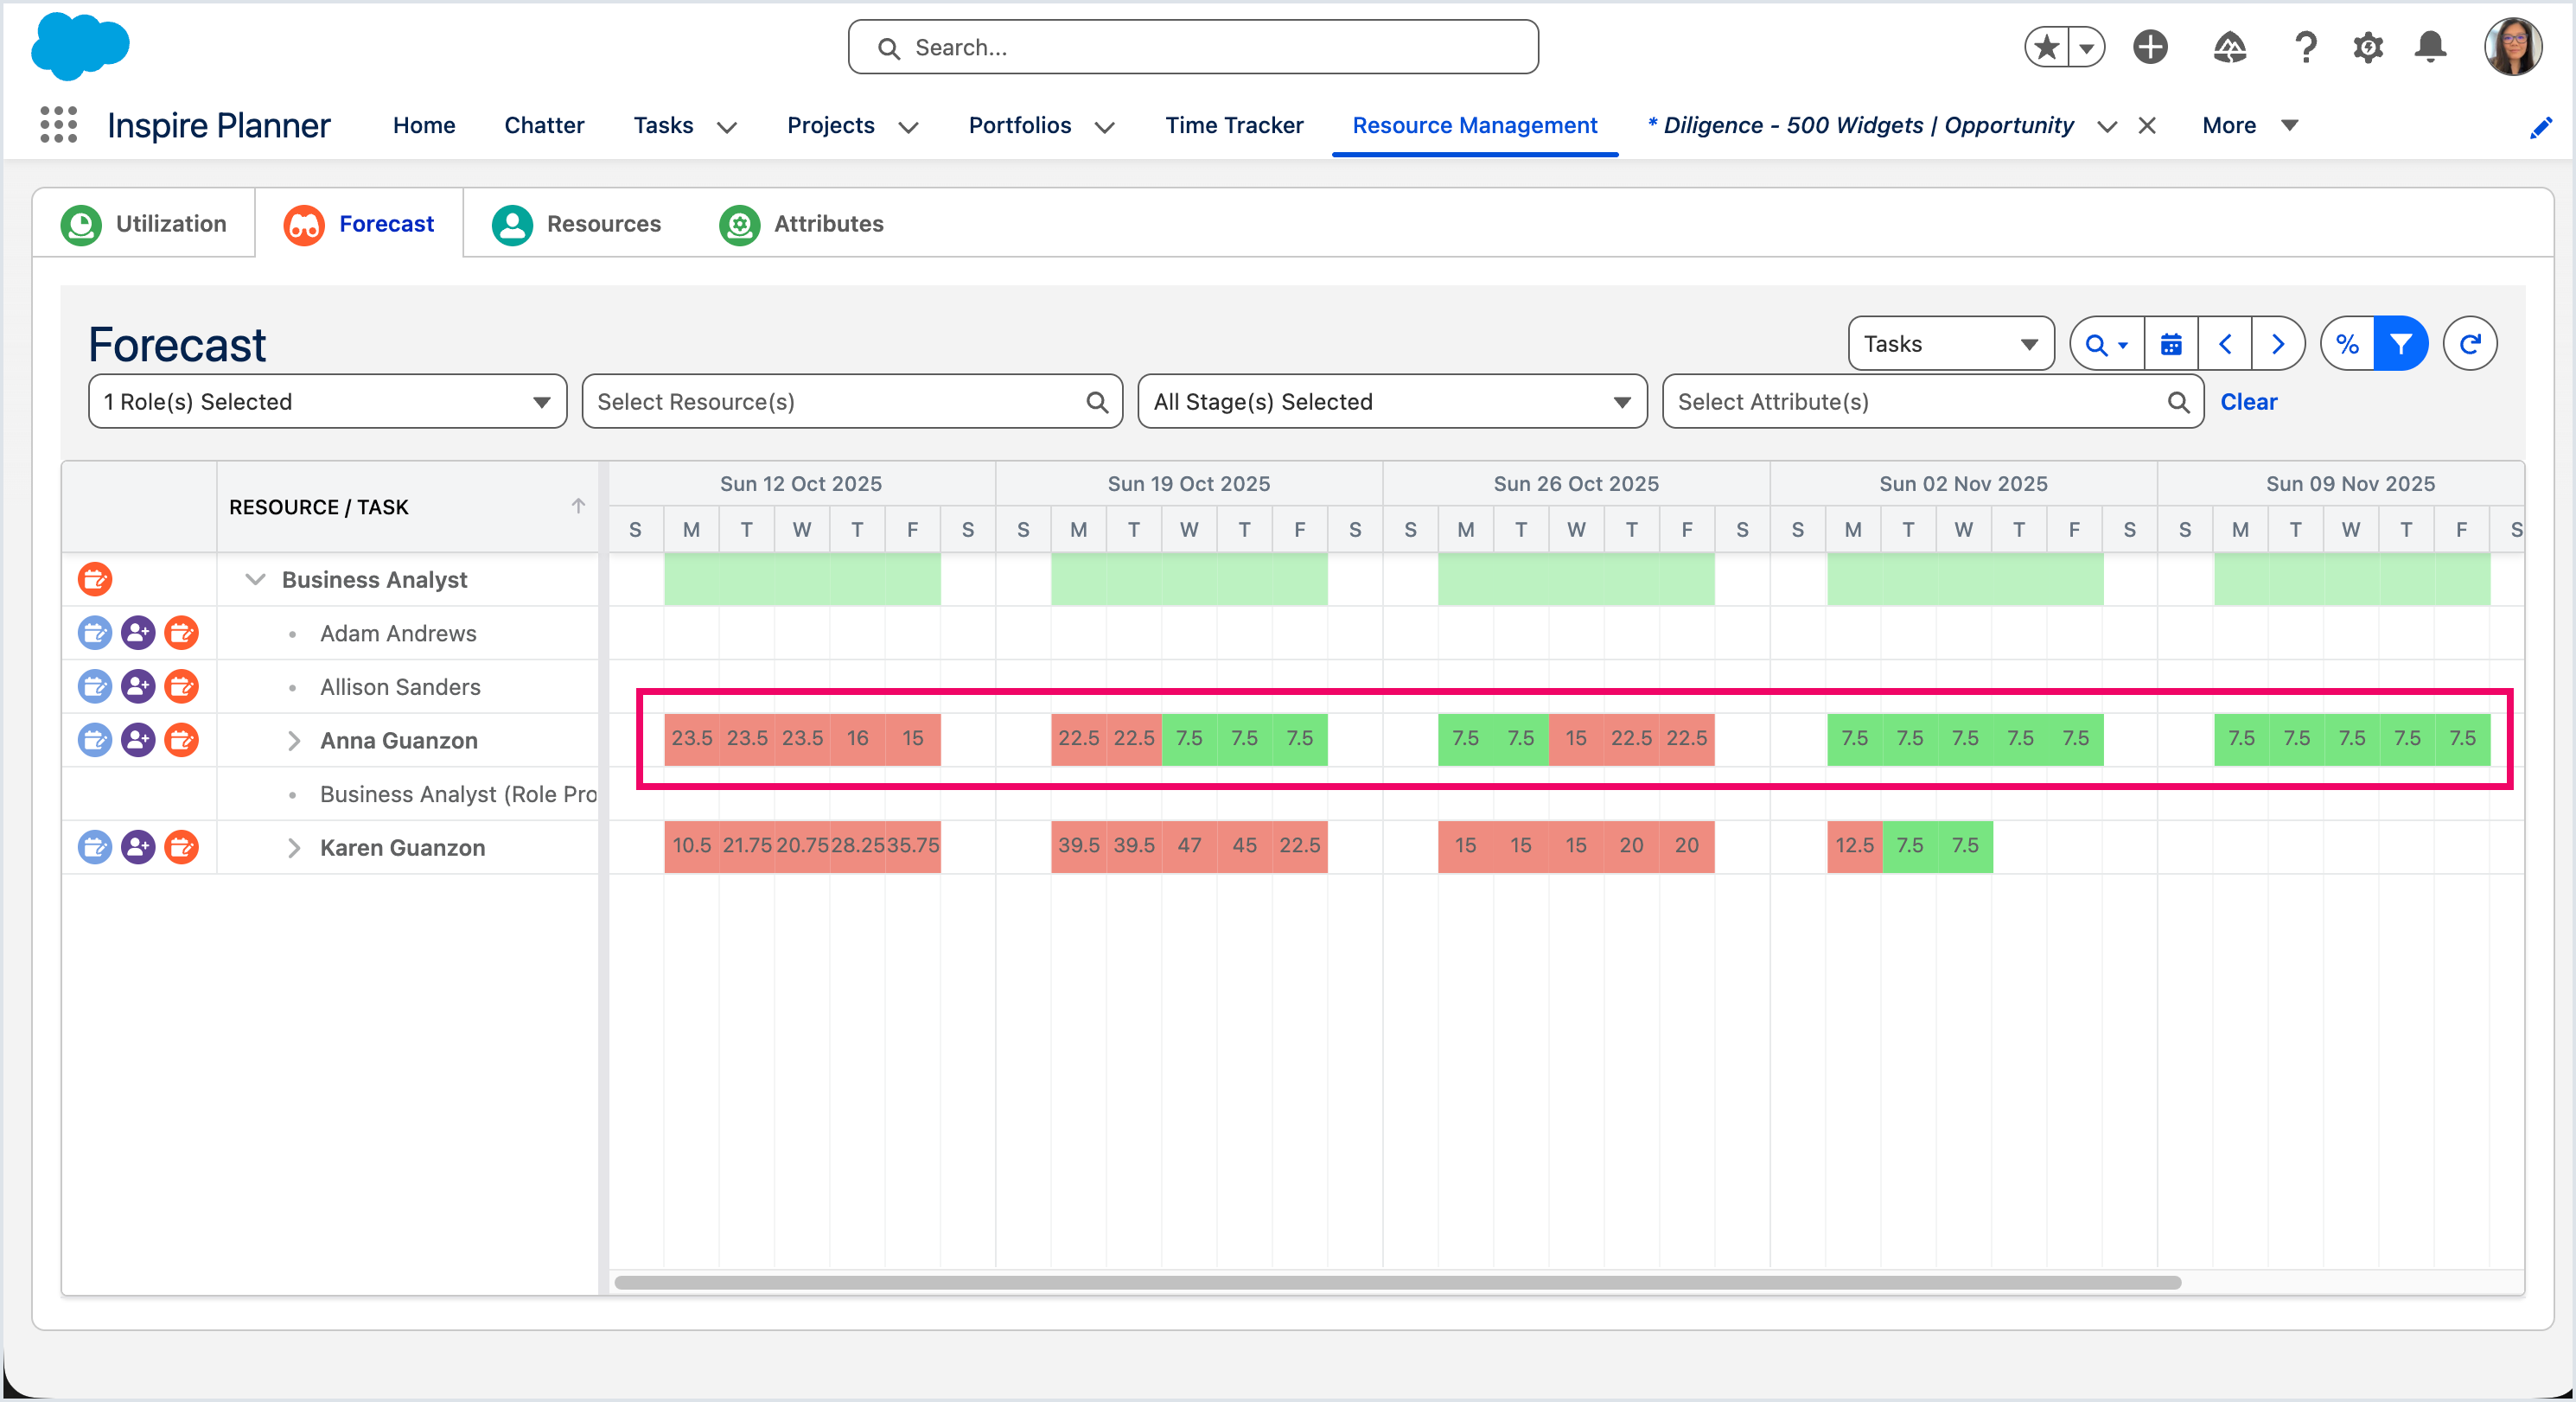Click the calendar date picker icon
The height and width of the screenshot is (1402, 2576).
[x=2171, y=344]
